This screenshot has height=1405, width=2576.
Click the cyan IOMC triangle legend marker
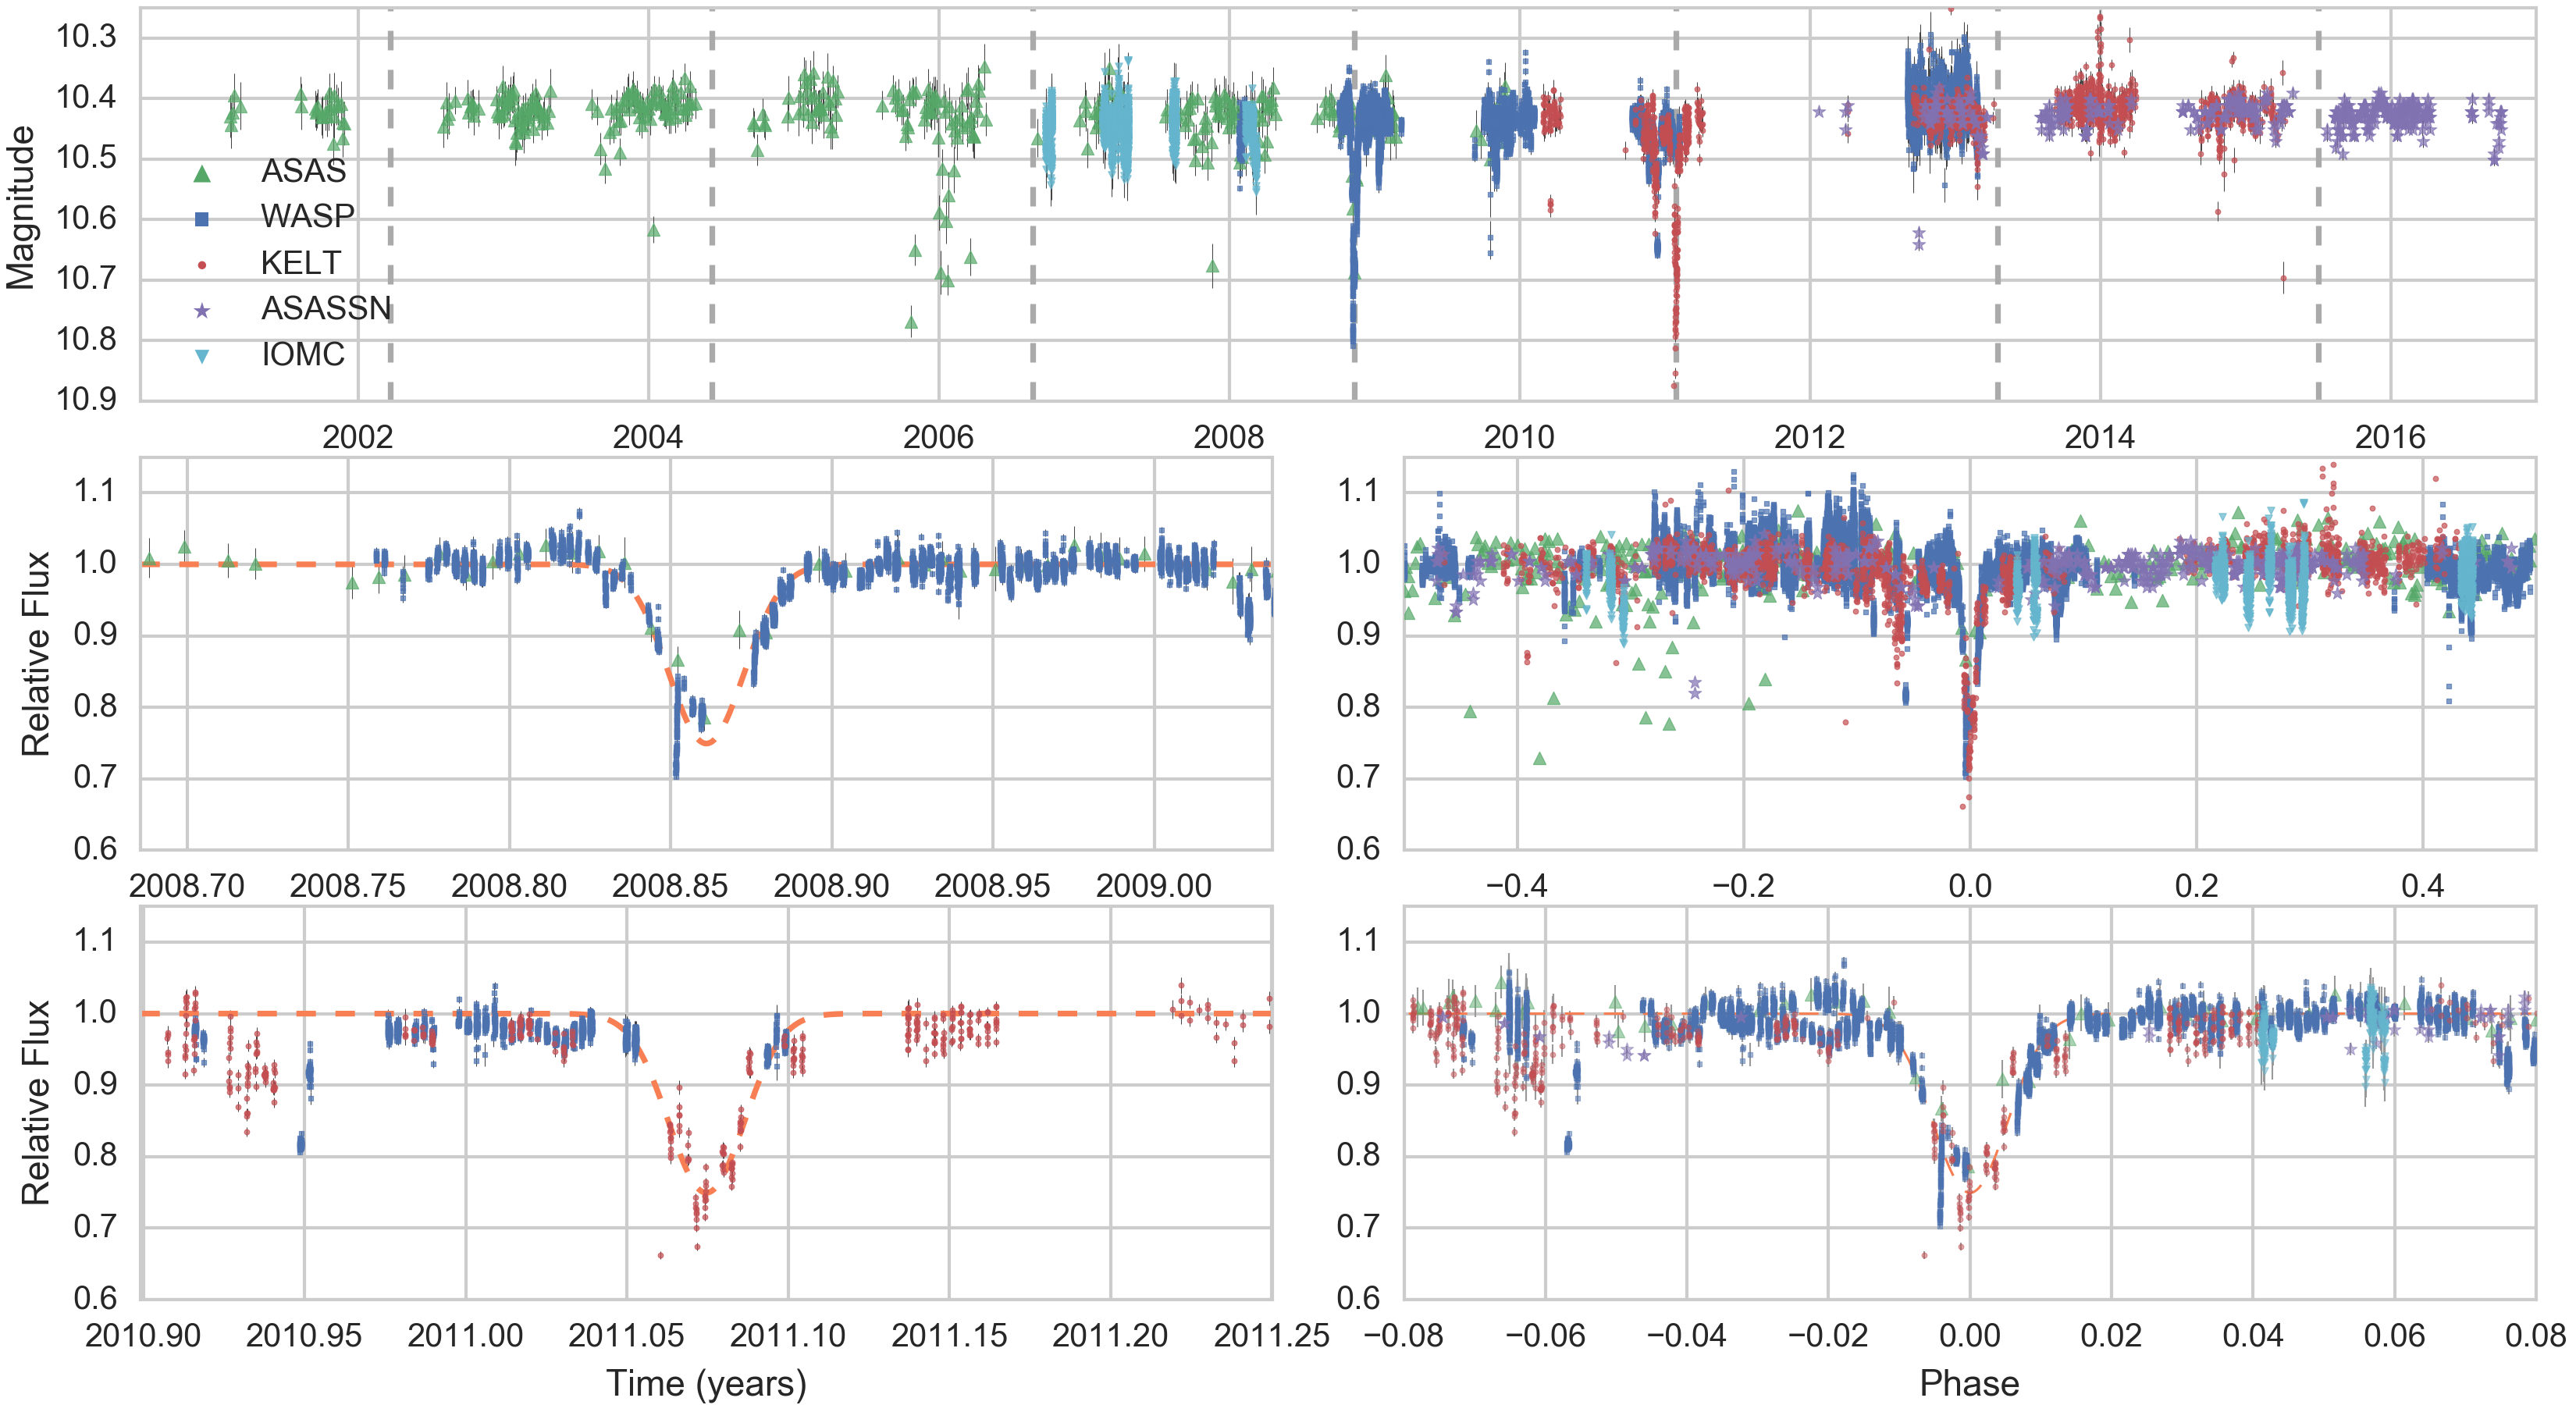coord(202,357)
